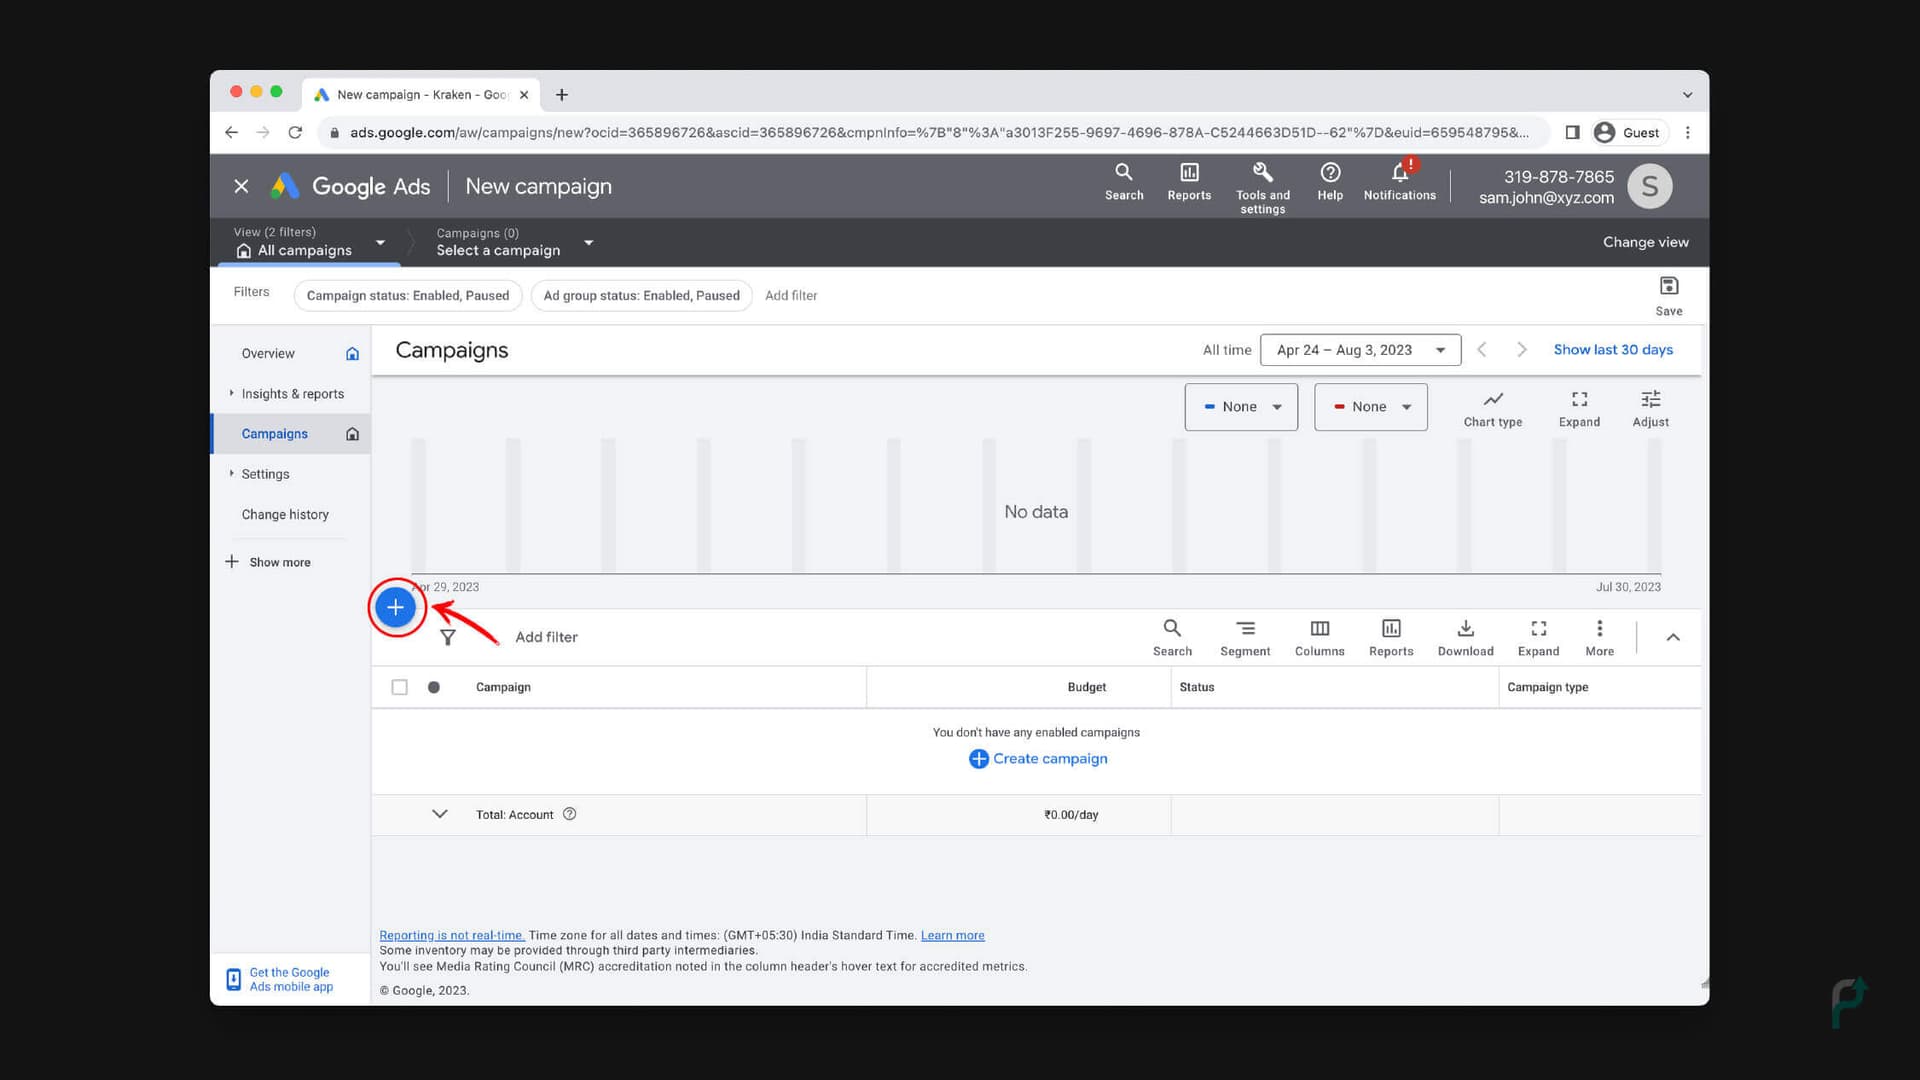Viewport: 1920px width, 1080px height.
Task: Expand the first None metric dropdown
Action: pyautogui.click(x=1241, y=406)
